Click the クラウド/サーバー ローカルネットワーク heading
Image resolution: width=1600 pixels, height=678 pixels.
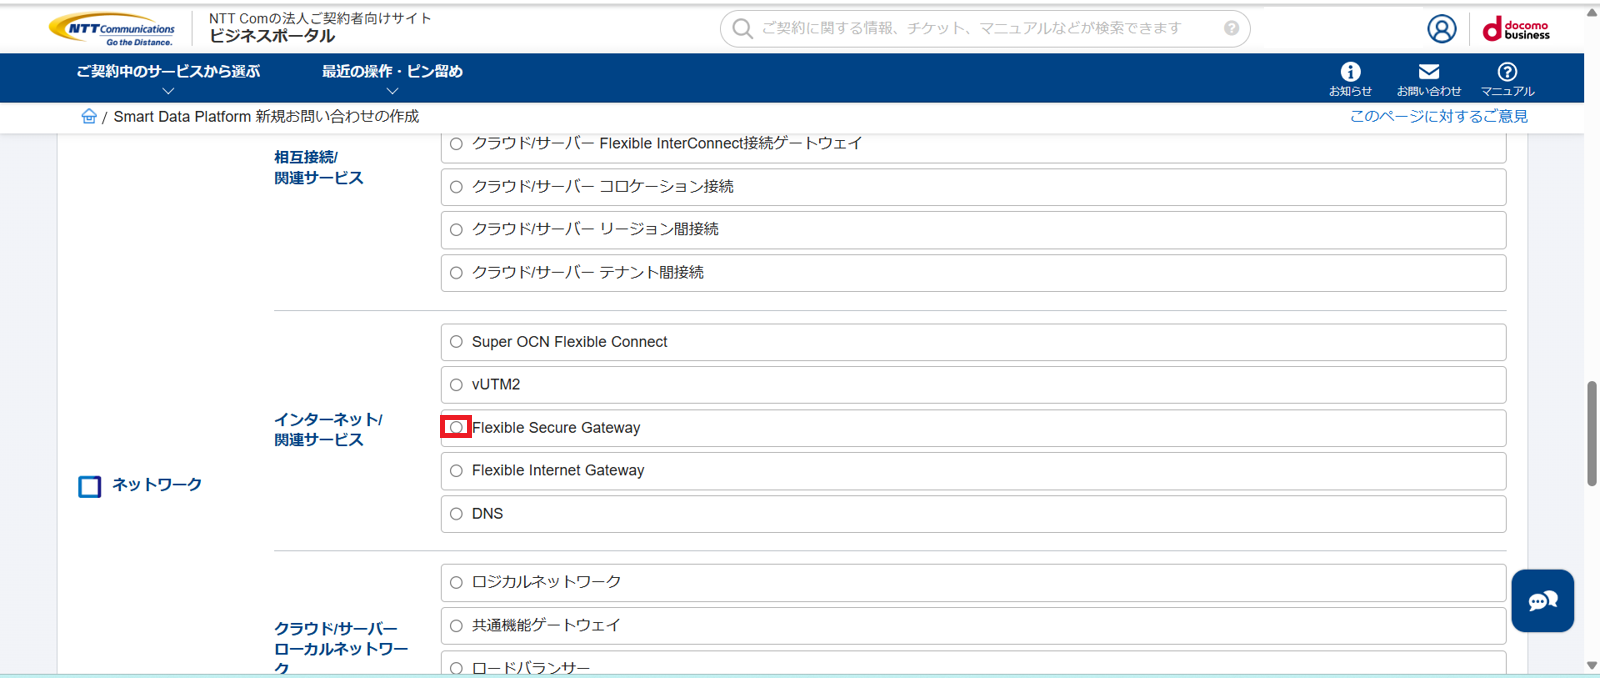coord(341,648)
